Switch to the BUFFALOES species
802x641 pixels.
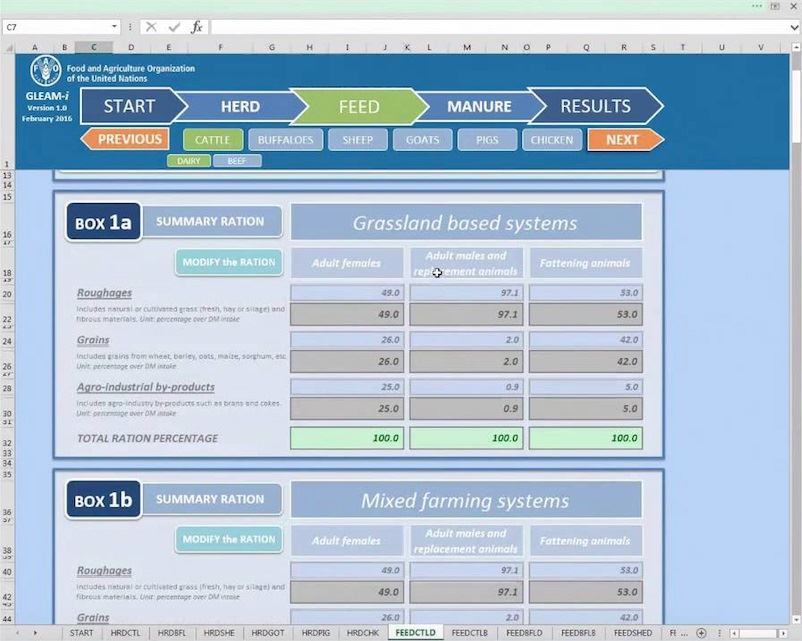coord(285,140)
